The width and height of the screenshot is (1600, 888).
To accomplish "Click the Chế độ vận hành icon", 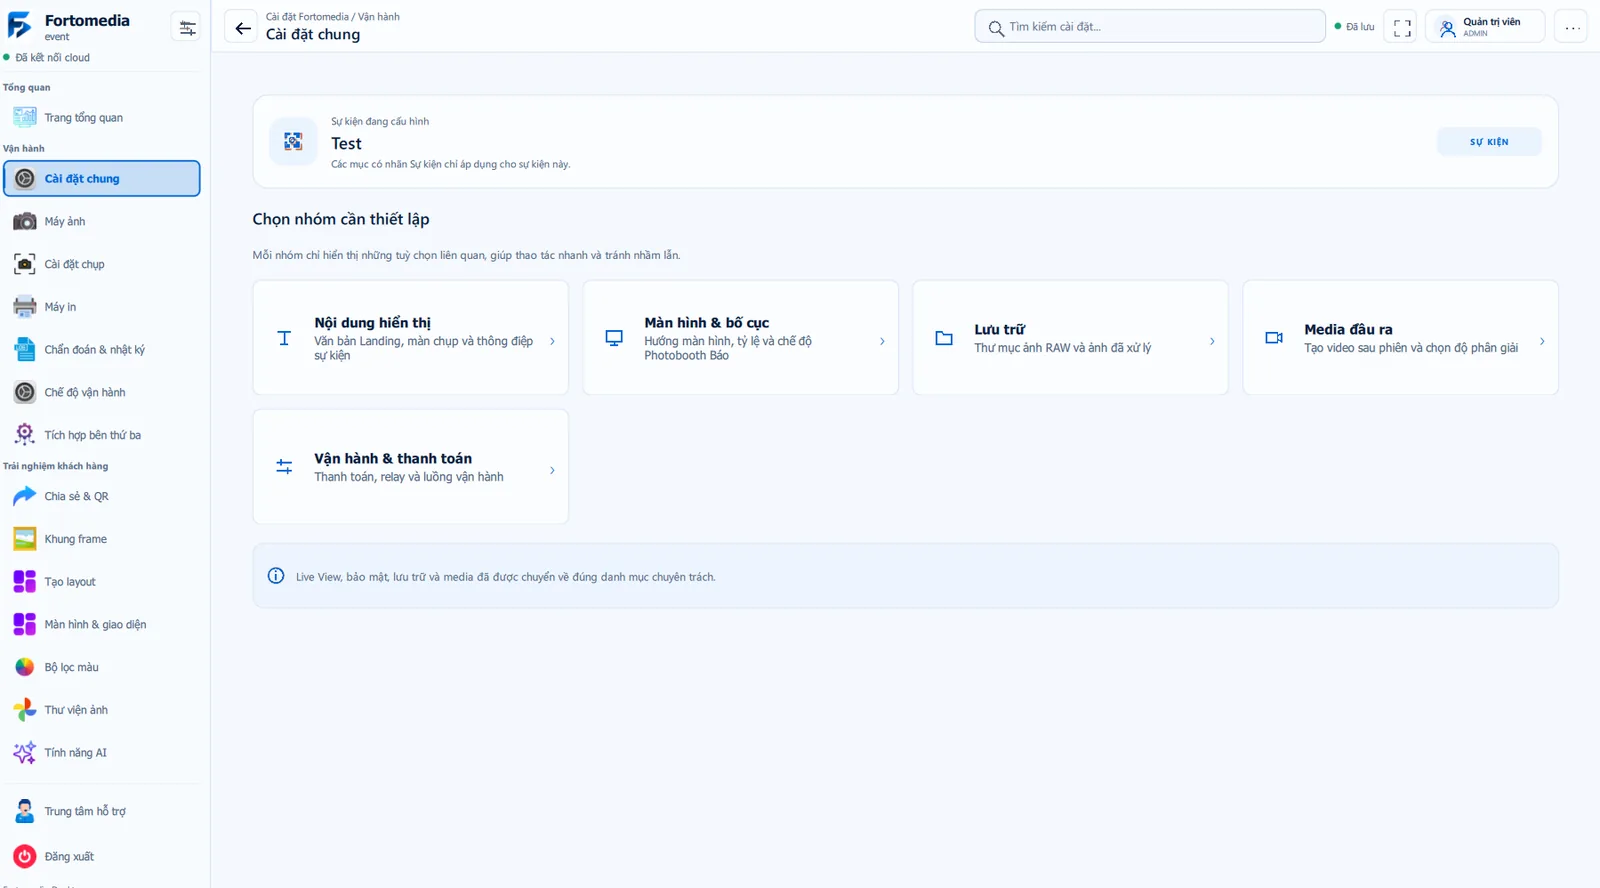I will (25, 393).
